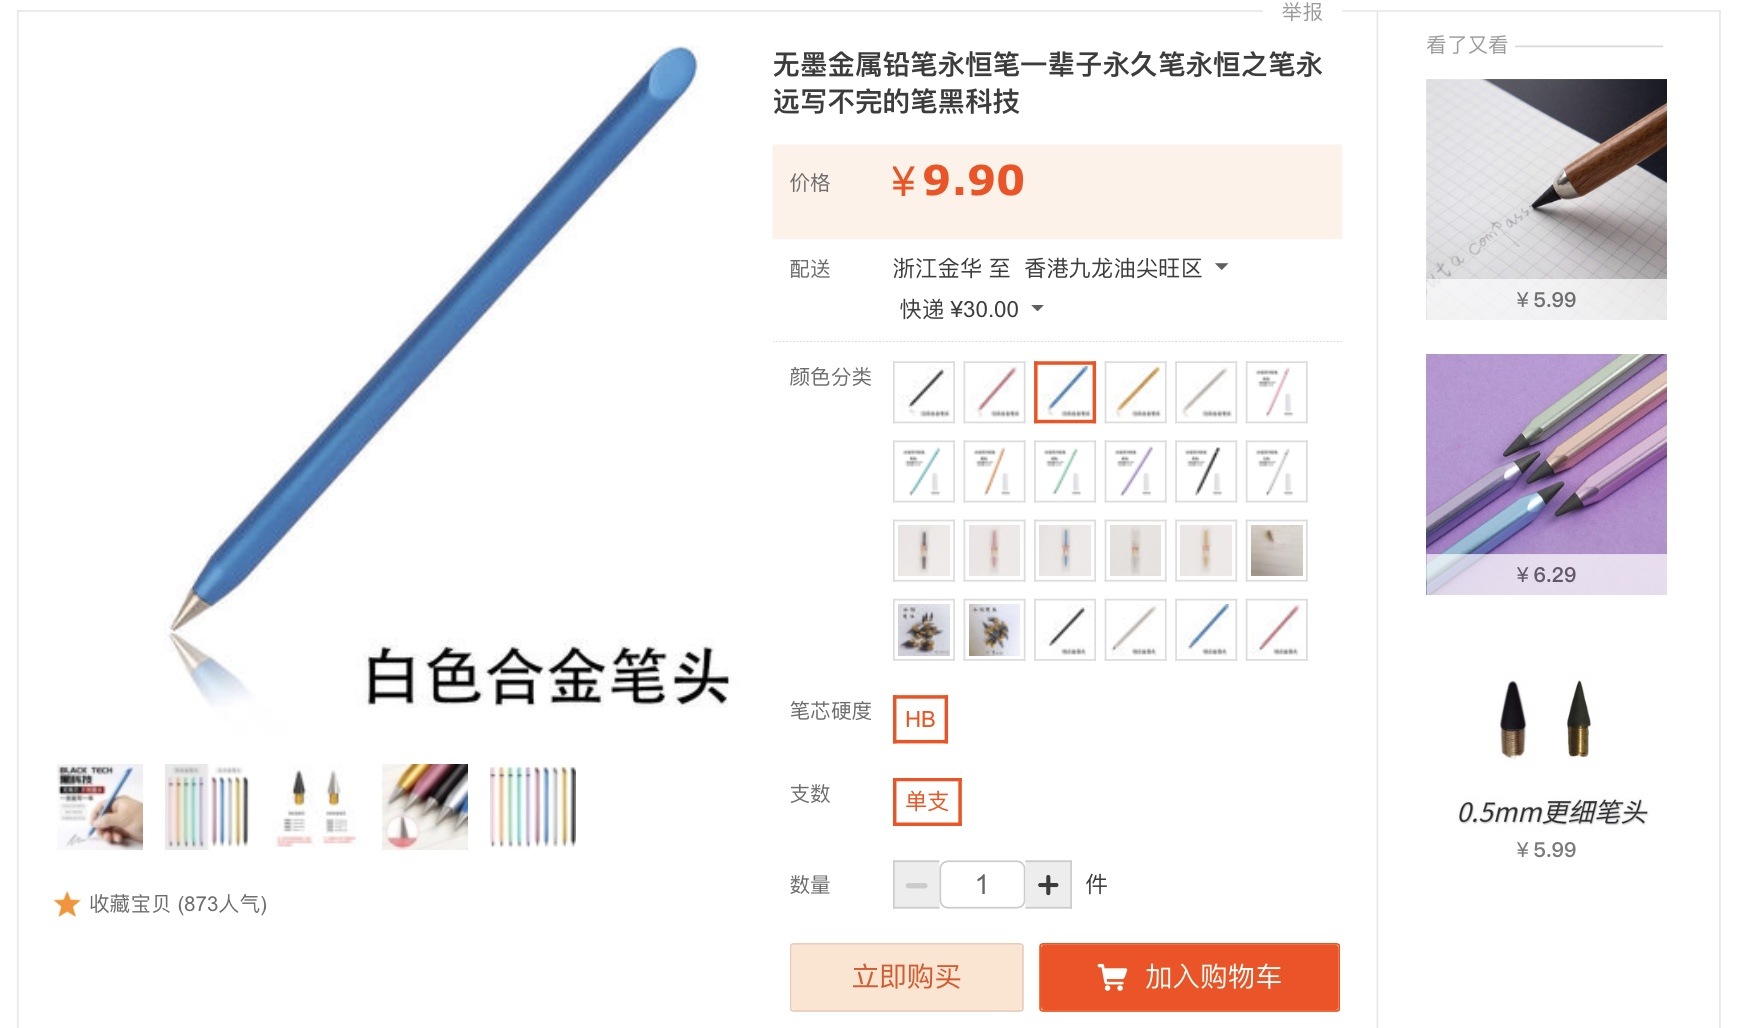
Task: Toggle the HB hardness option
Action: 920,719
